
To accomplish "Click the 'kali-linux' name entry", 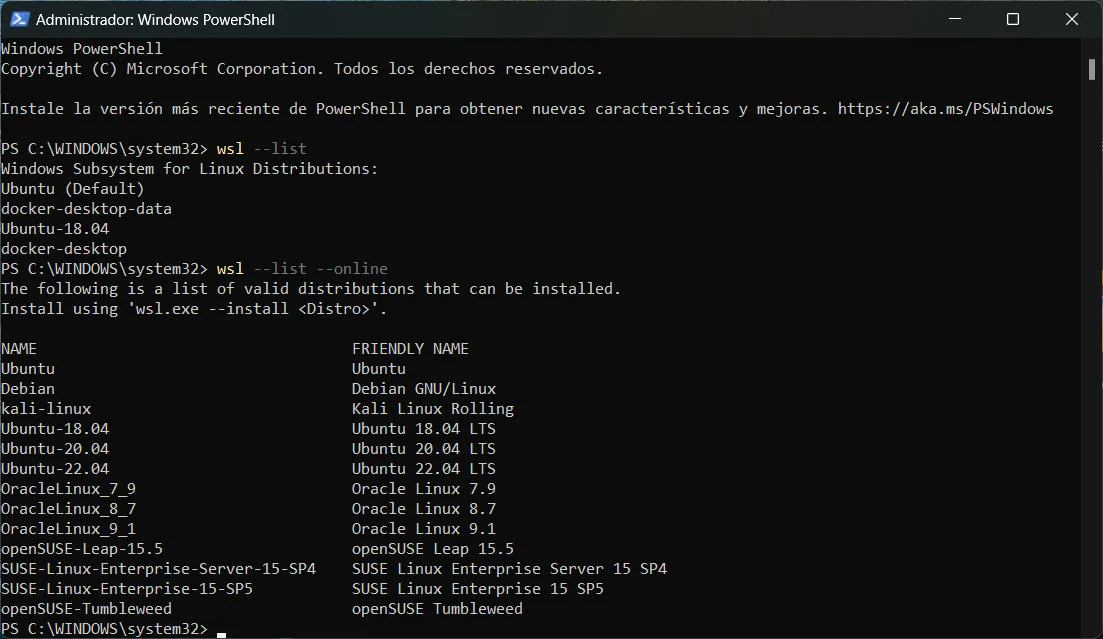I will 46,409.
